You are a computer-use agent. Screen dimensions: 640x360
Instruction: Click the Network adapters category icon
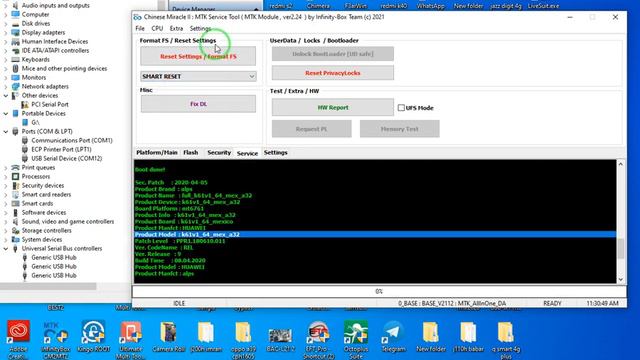(x=16, y=87)
